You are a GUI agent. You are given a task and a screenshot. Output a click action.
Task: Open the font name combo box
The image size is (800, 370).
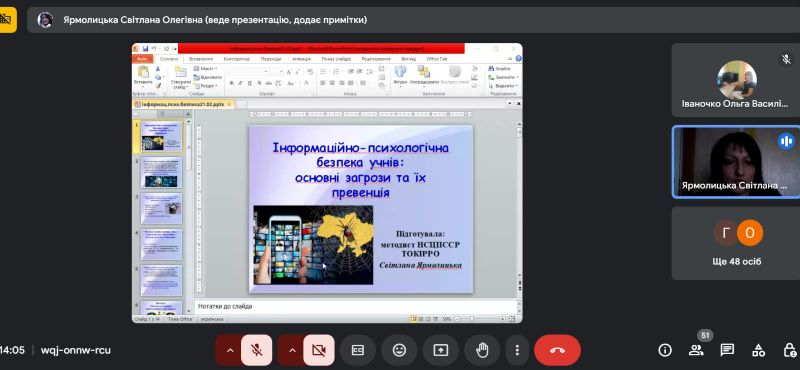247,71
